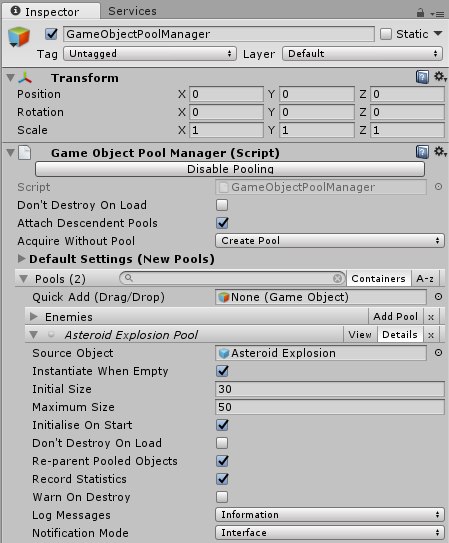
Task: Collapse the Pools (2) foldout
Action: pos(24,279)
